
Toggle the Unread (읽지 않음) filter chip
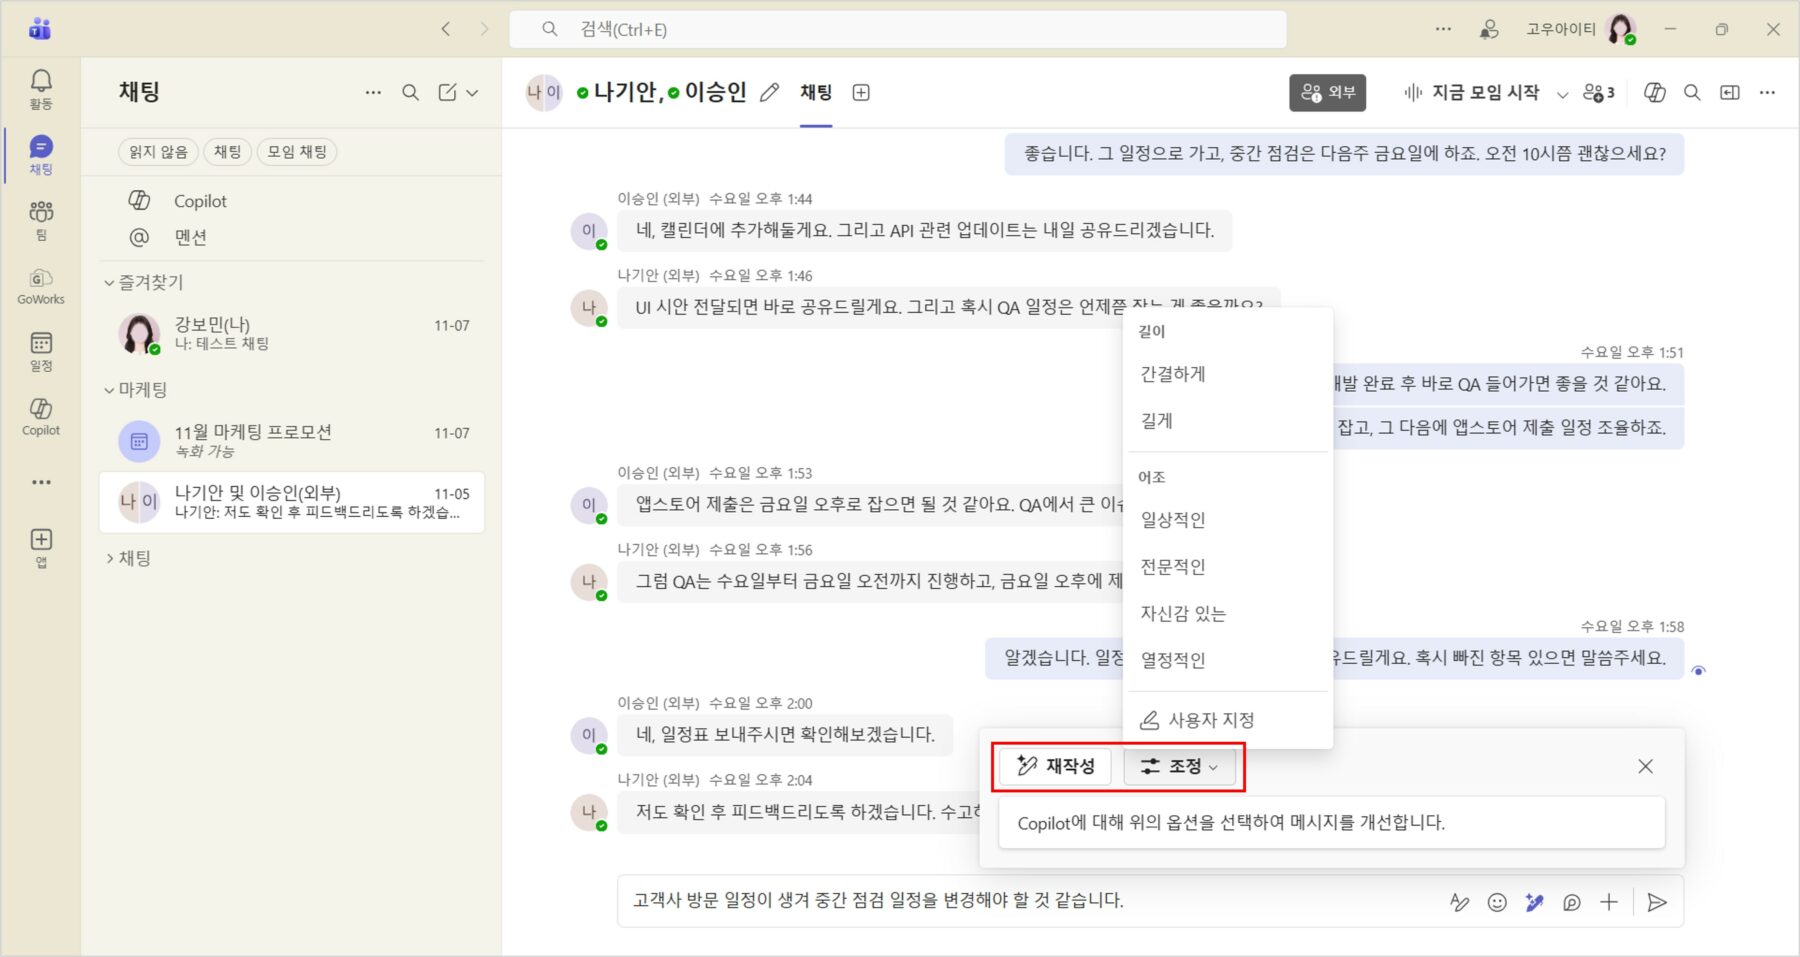coord(158,152)
